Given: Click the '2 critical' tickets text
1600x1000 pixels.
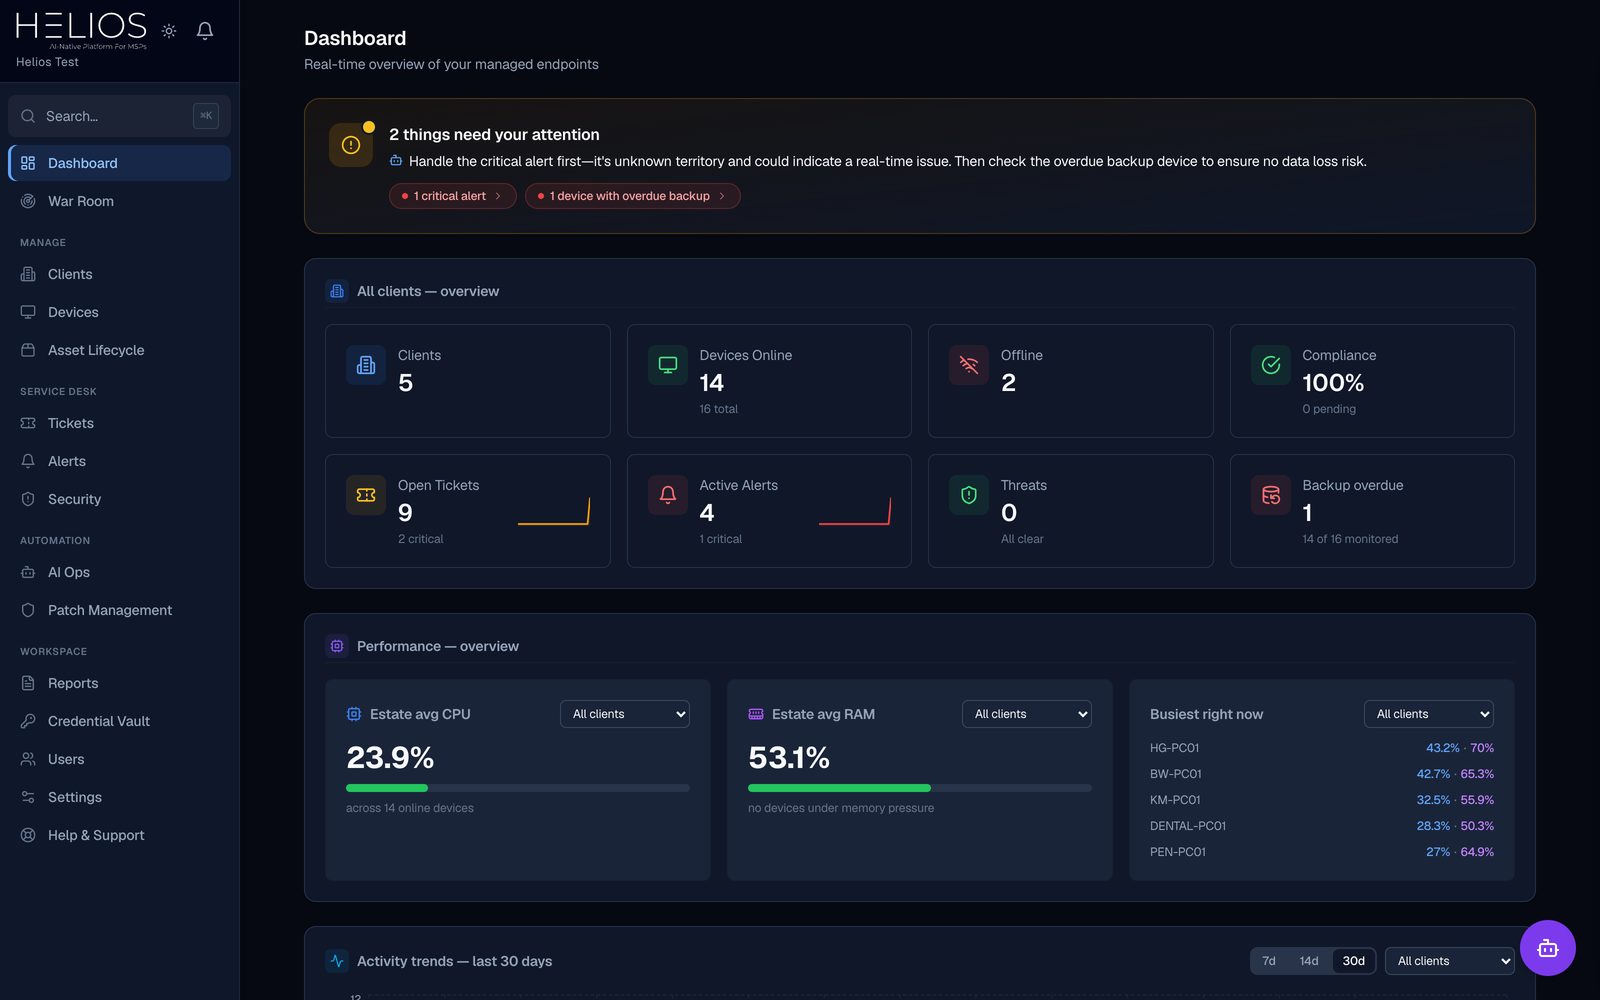Looking at the screenshot, I should click(420, 539).
